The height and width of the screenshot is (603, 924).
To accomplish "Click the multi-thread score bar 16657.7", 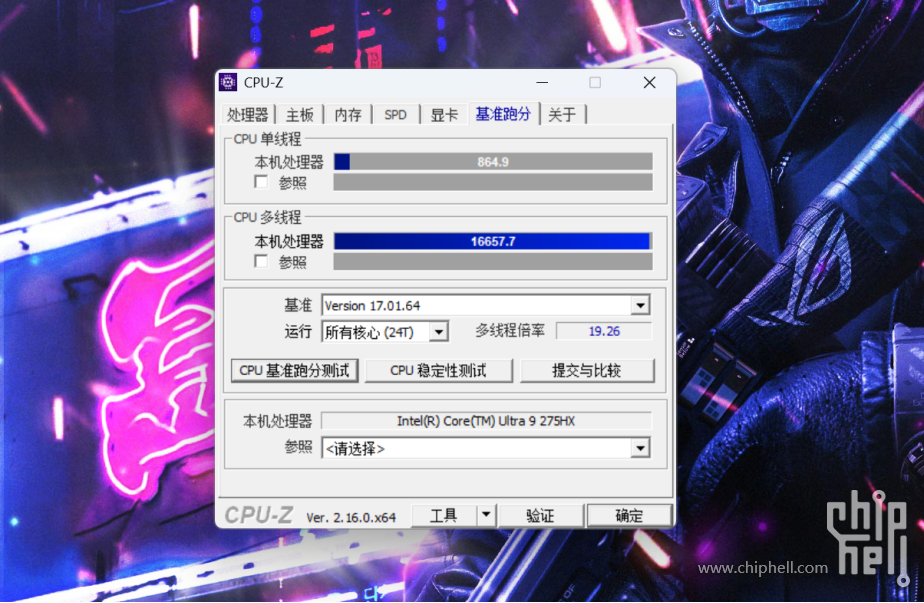I will pos(493,241).
